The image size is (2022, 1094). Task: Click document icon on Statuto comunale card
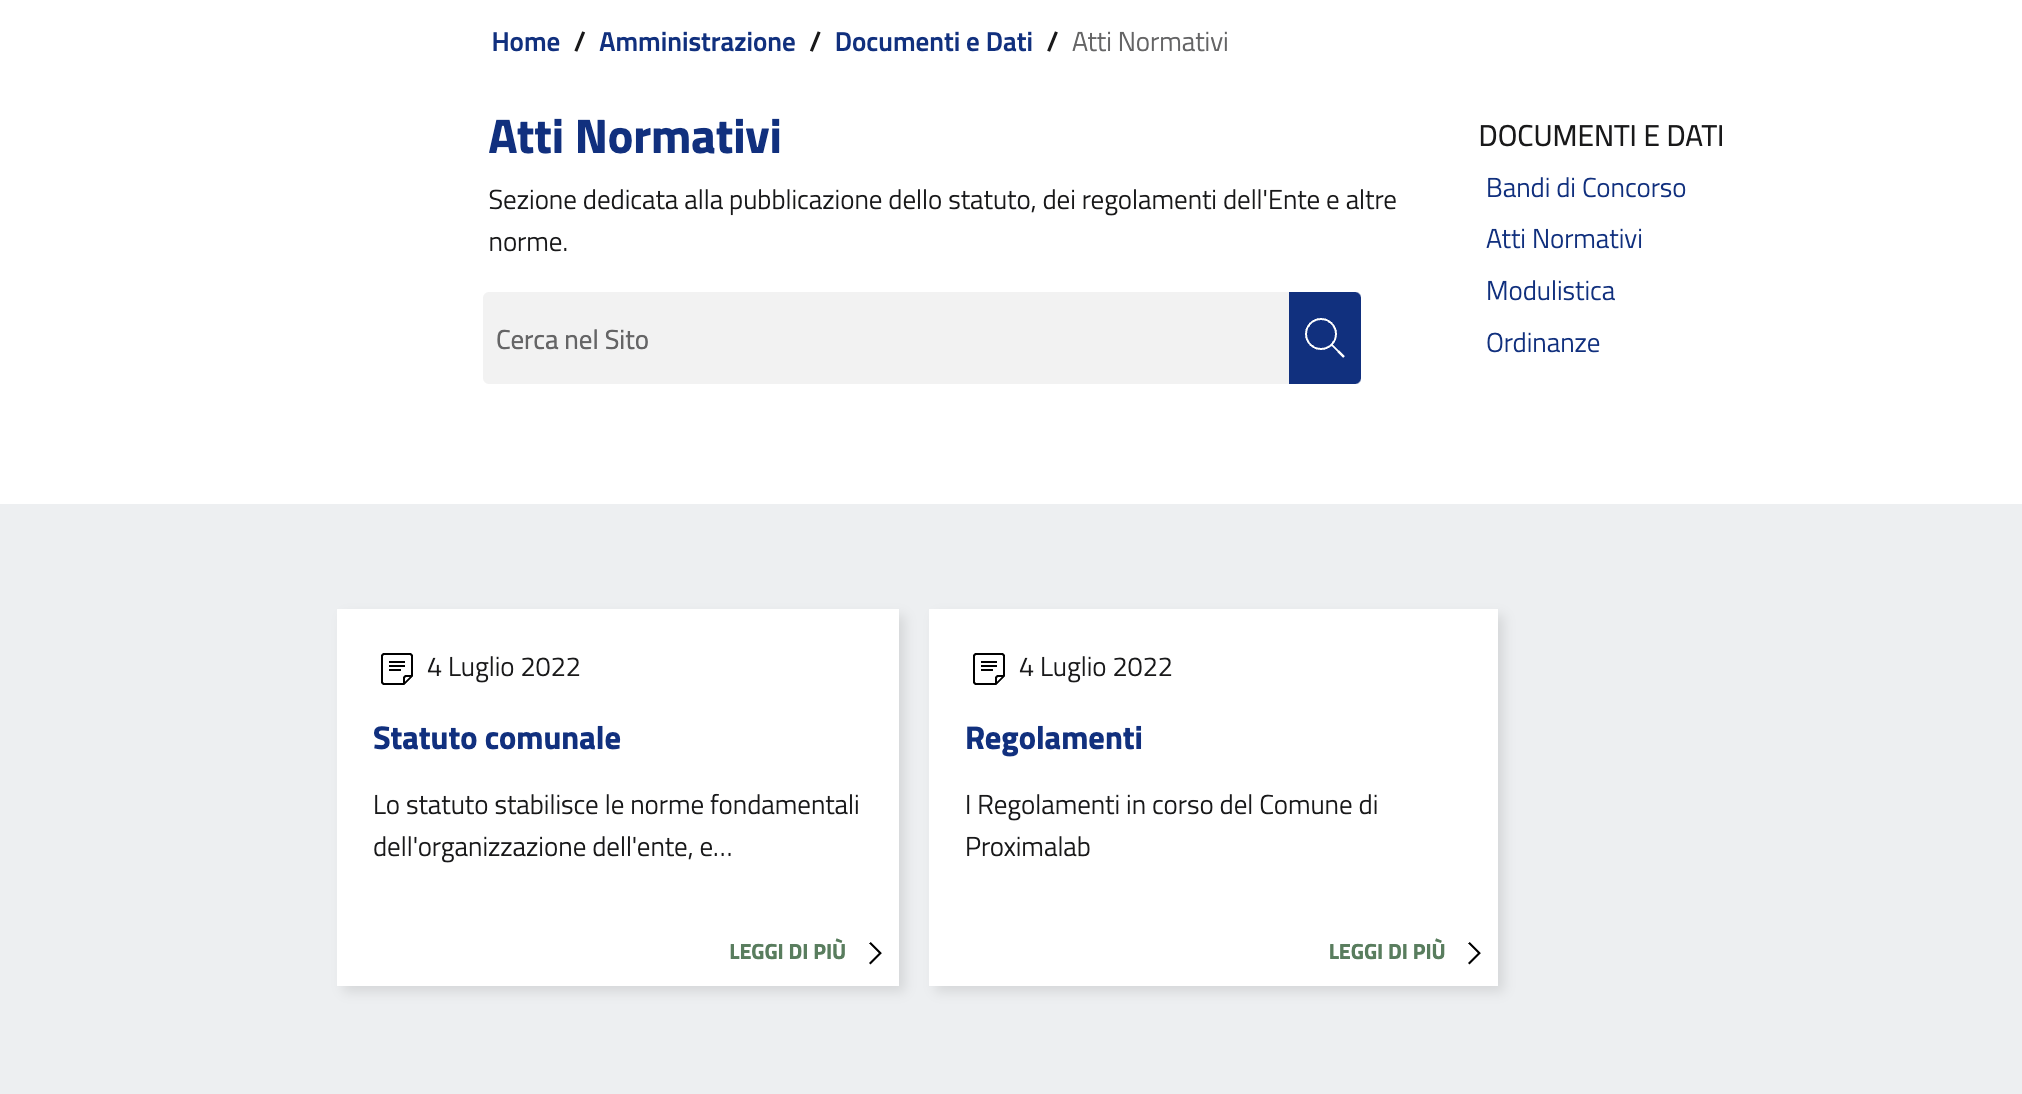(396, 668)
